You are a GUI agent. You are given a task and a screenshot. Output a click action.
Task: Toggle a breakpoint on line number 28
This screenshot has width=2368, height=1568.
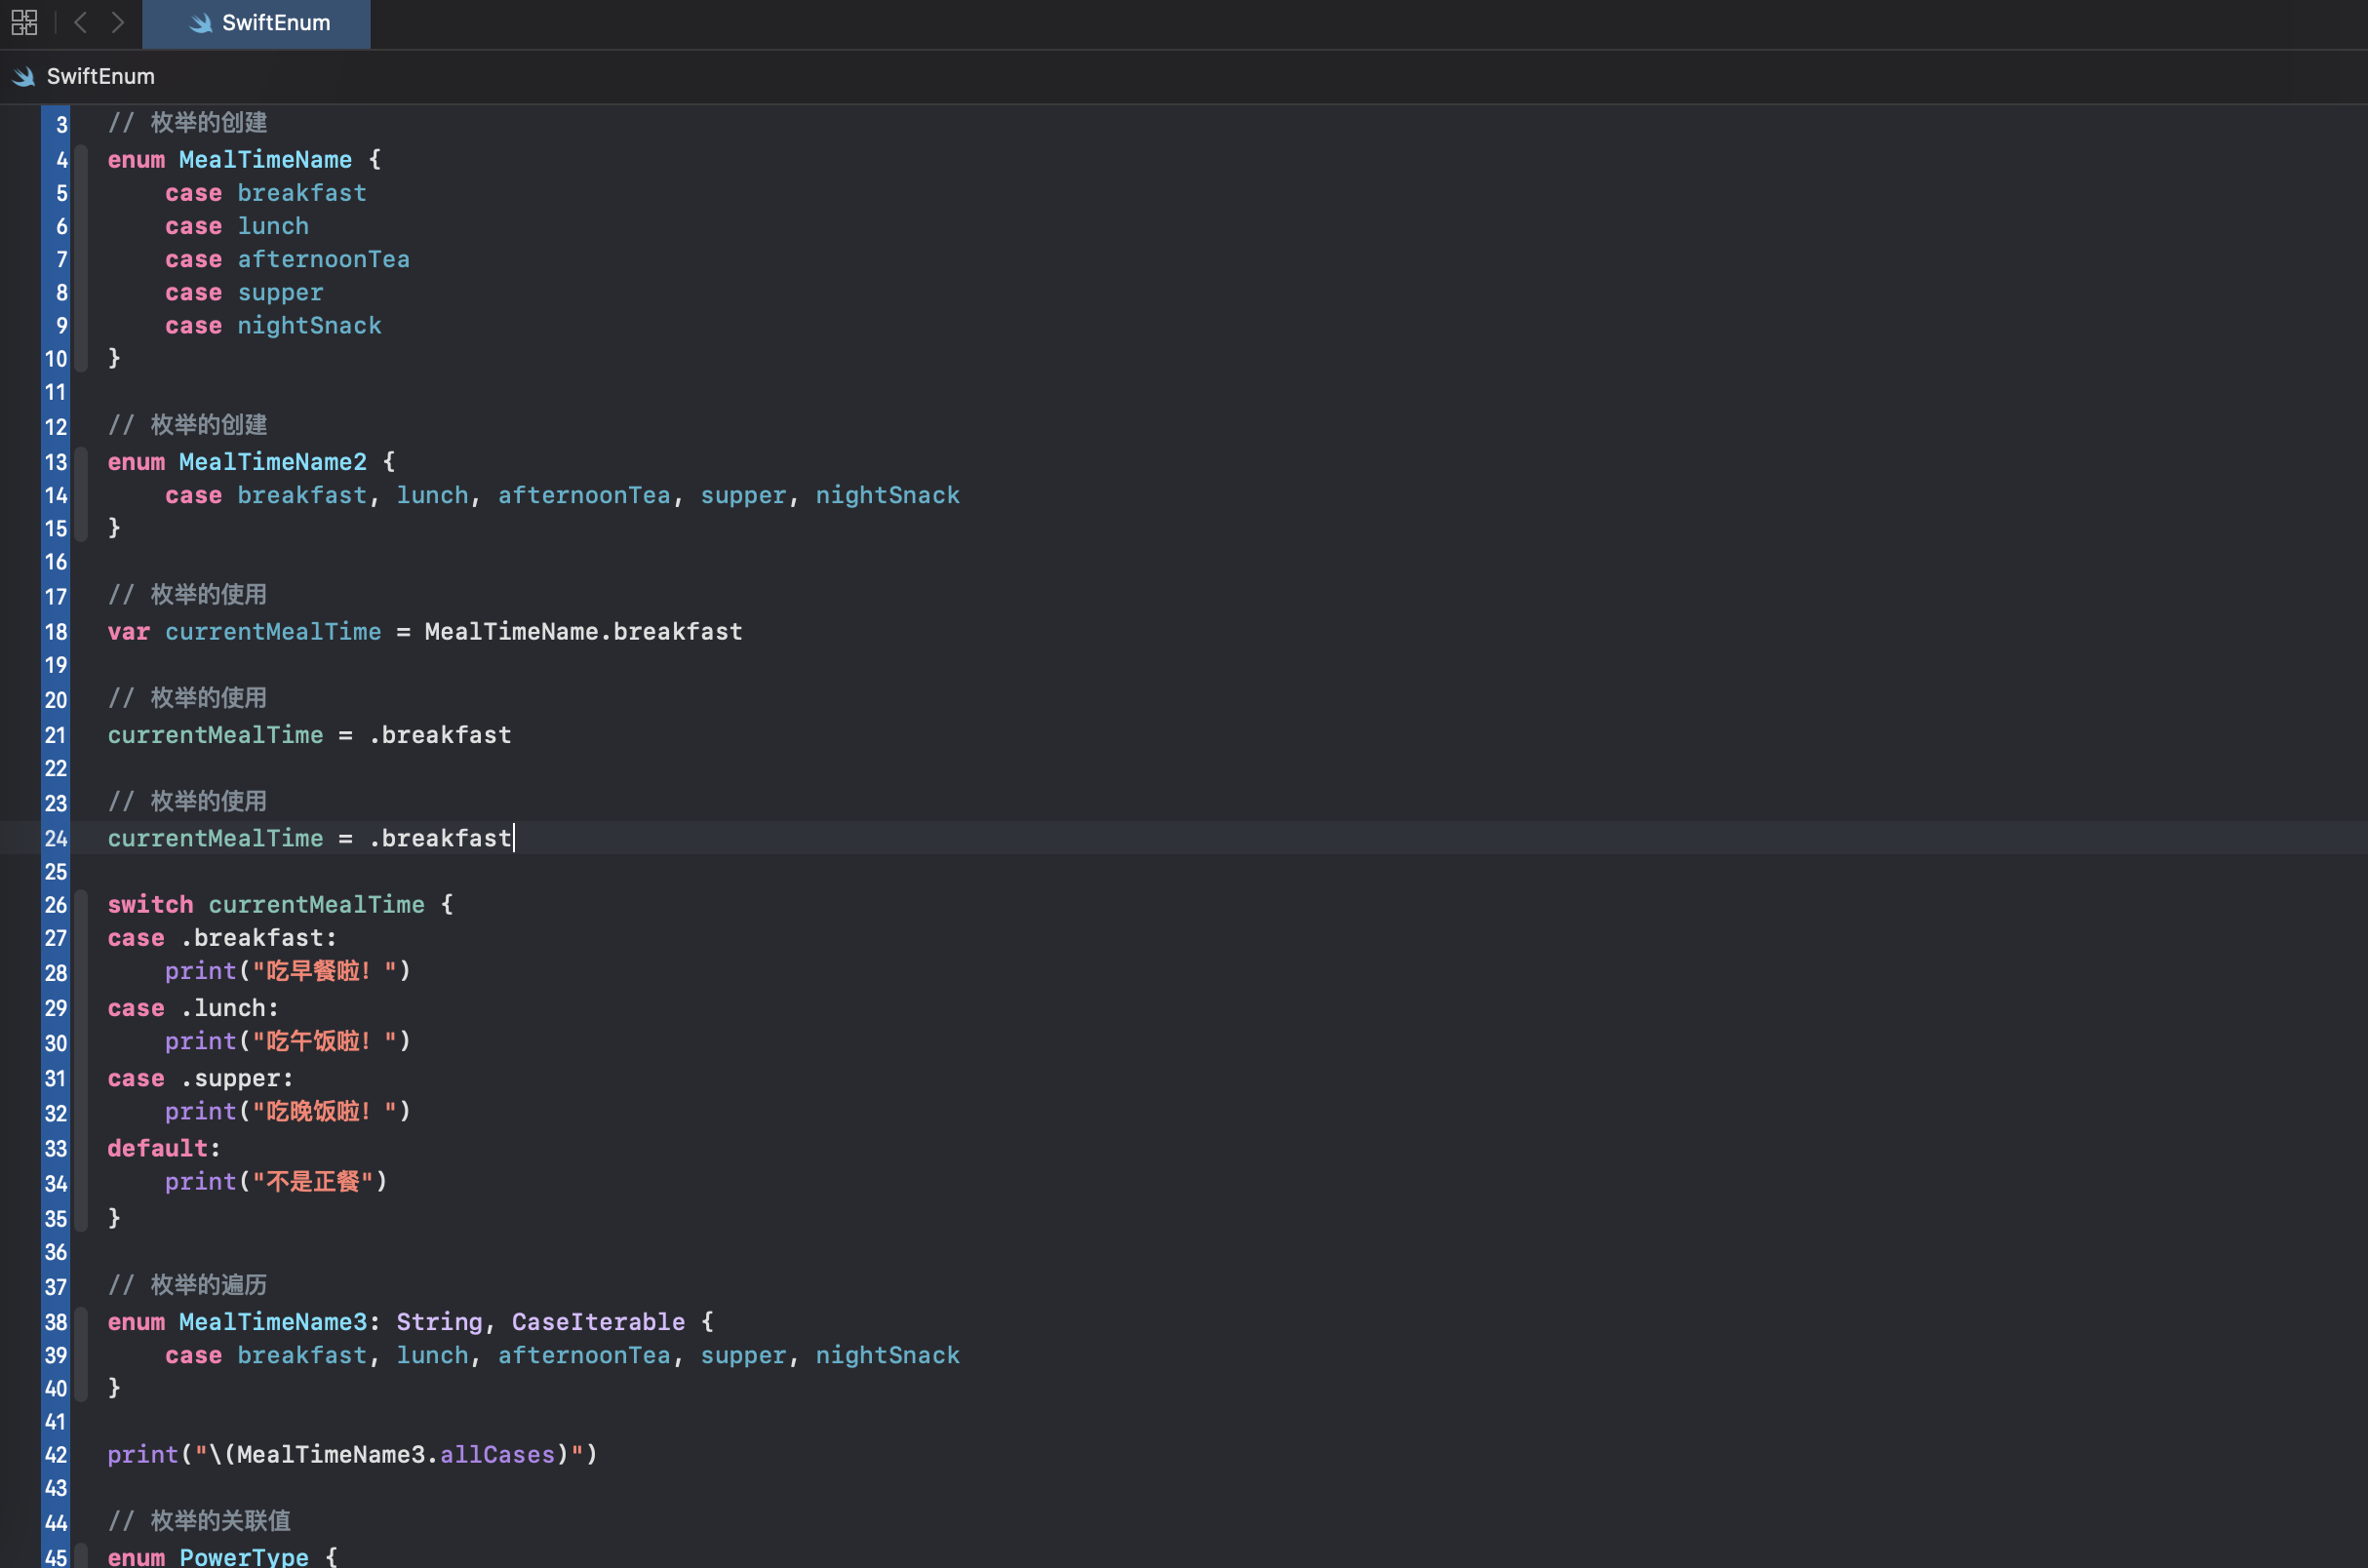(x=55, y=972)
